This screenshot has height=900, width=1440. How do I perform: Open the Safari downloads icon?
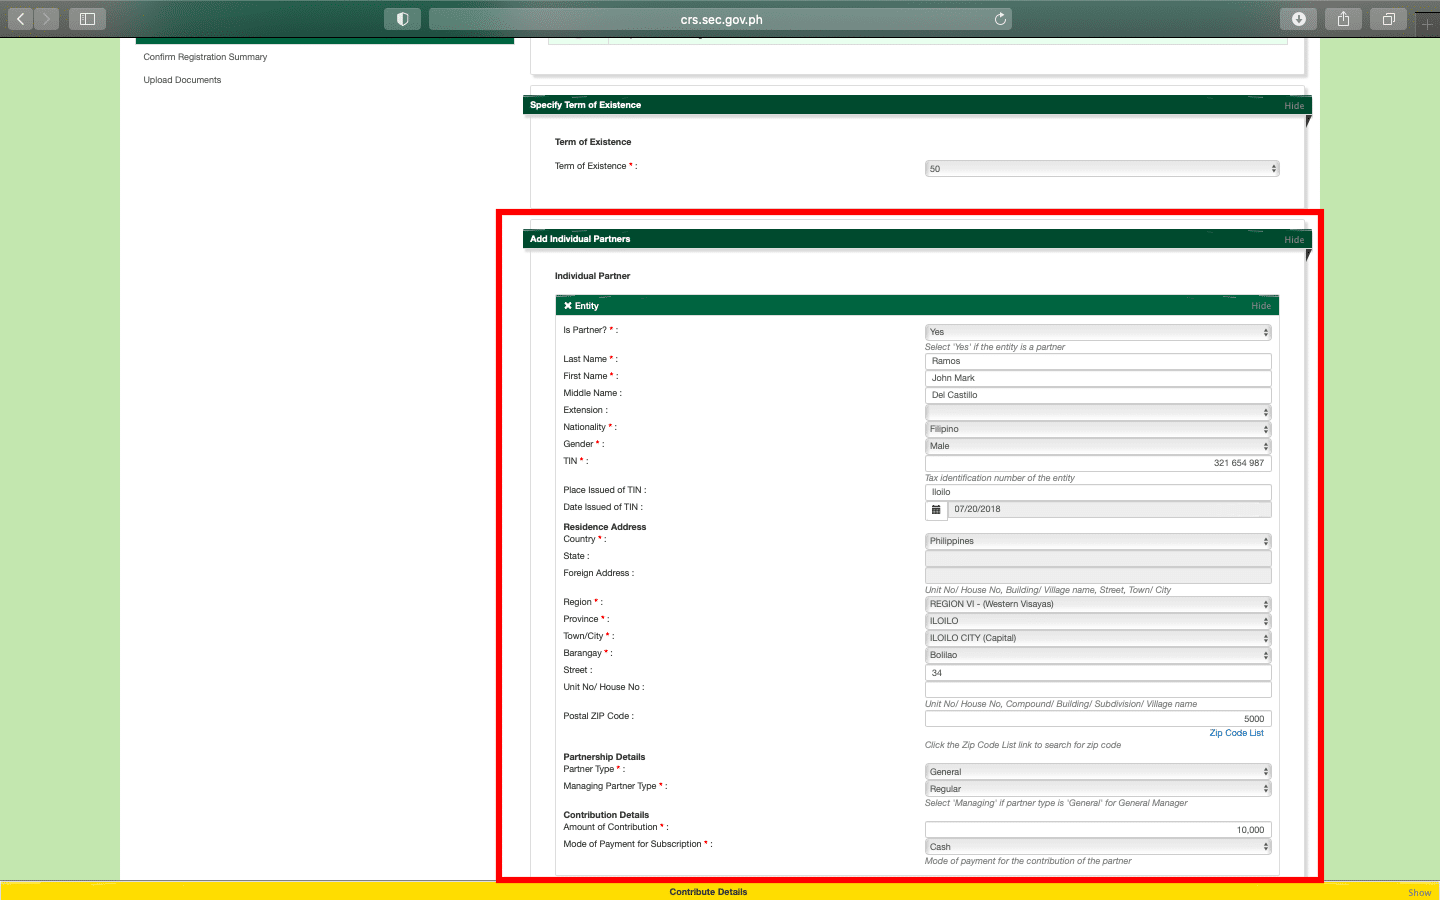point(1298,19)
